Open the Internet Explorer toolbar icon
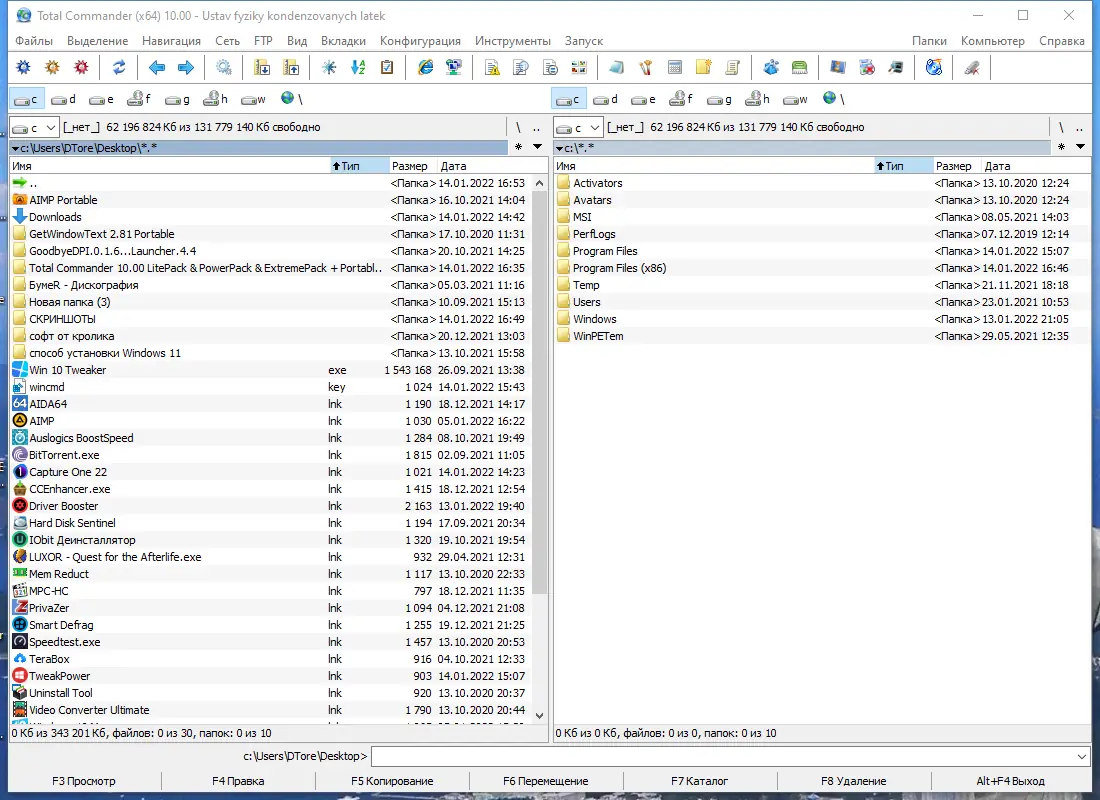The width and height of the screenshot is (1100, 800). [425, 67]
